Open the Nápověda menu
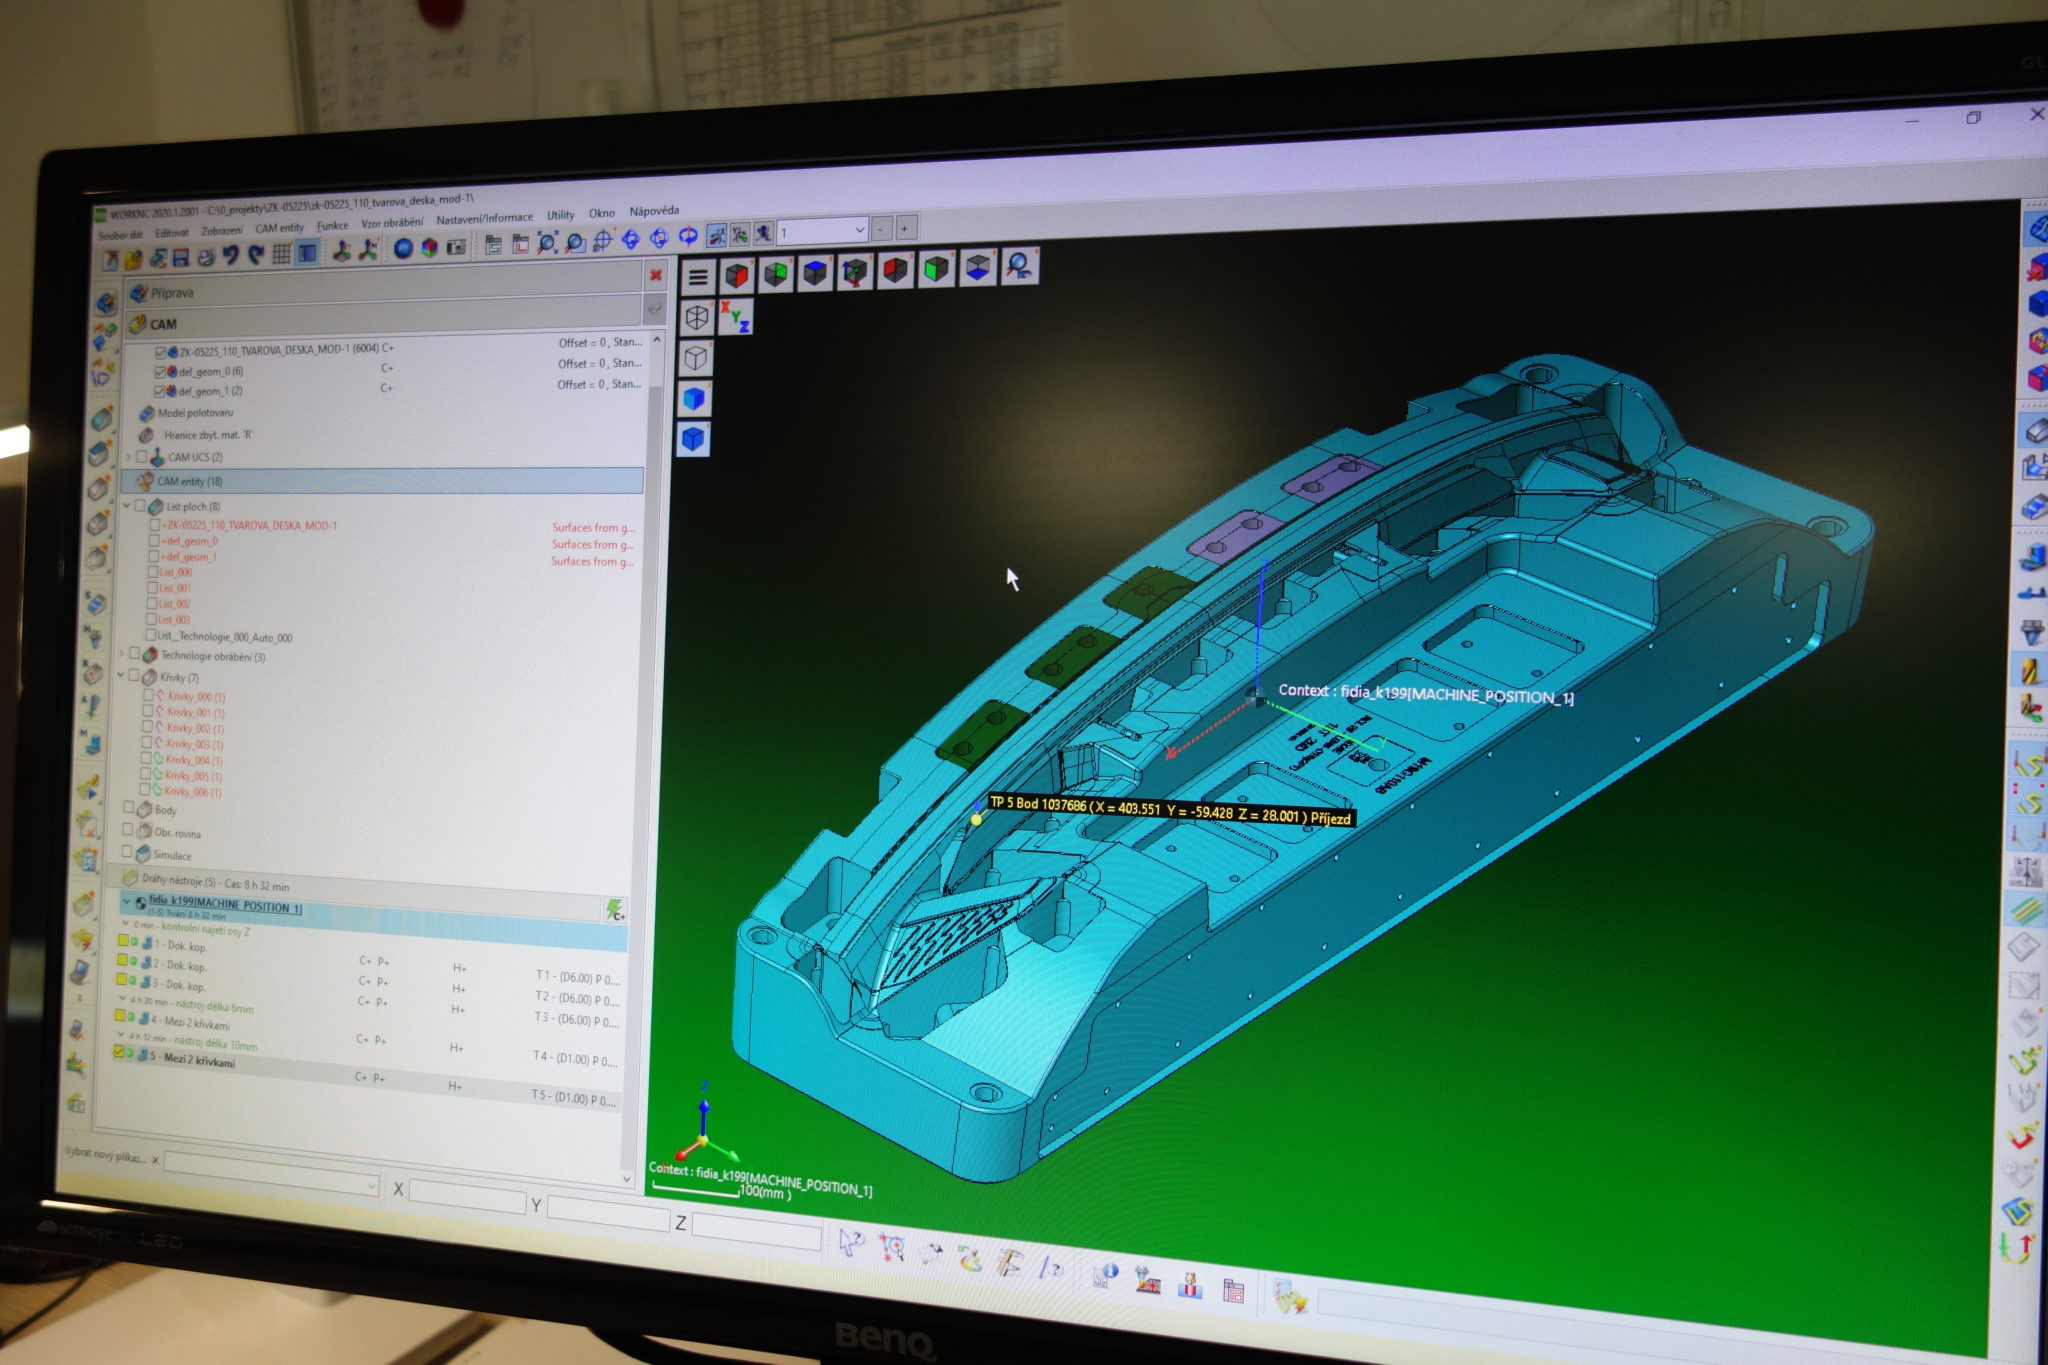 tap(655, 211)
